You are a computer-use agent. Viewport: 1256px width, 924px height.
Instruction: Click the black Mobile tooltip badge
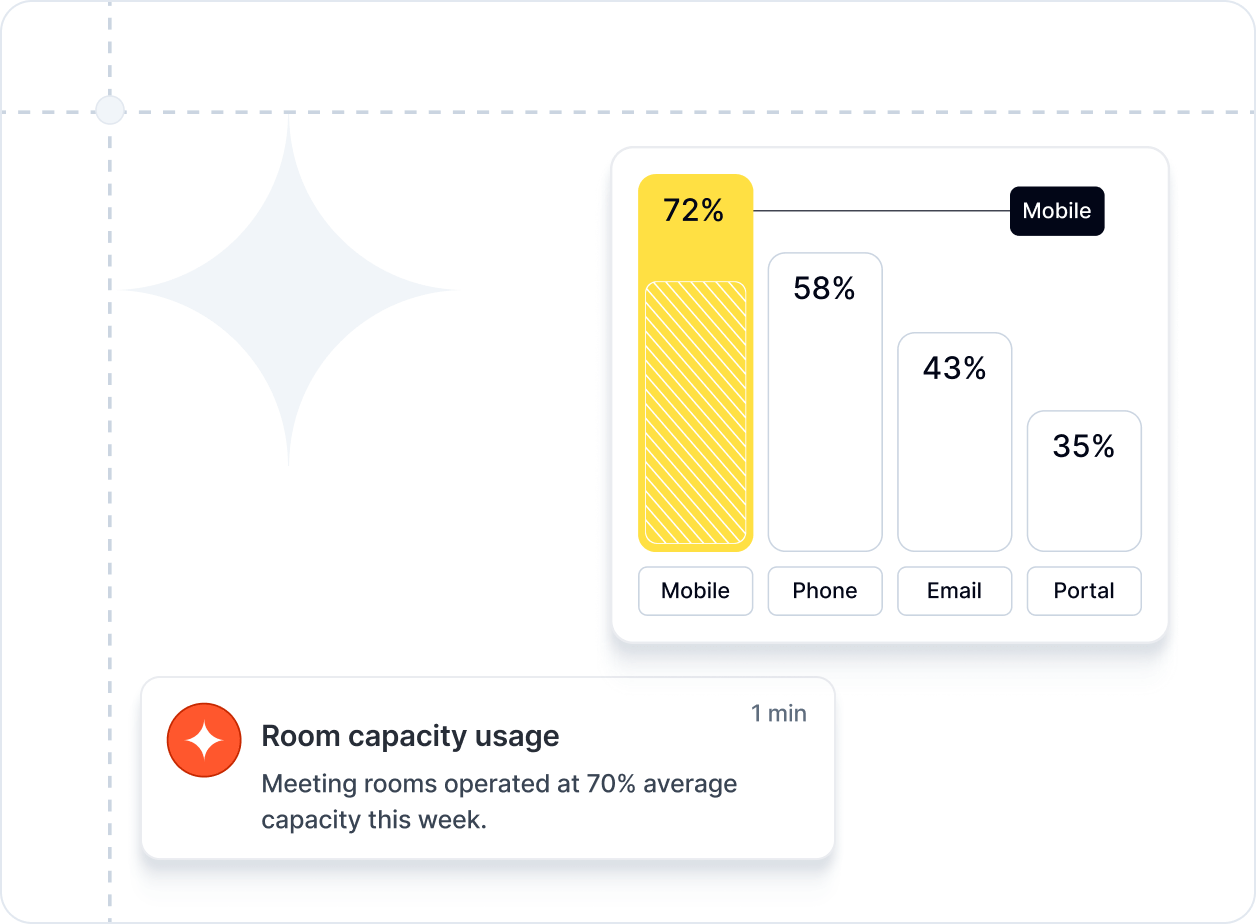coord(1057,211)
